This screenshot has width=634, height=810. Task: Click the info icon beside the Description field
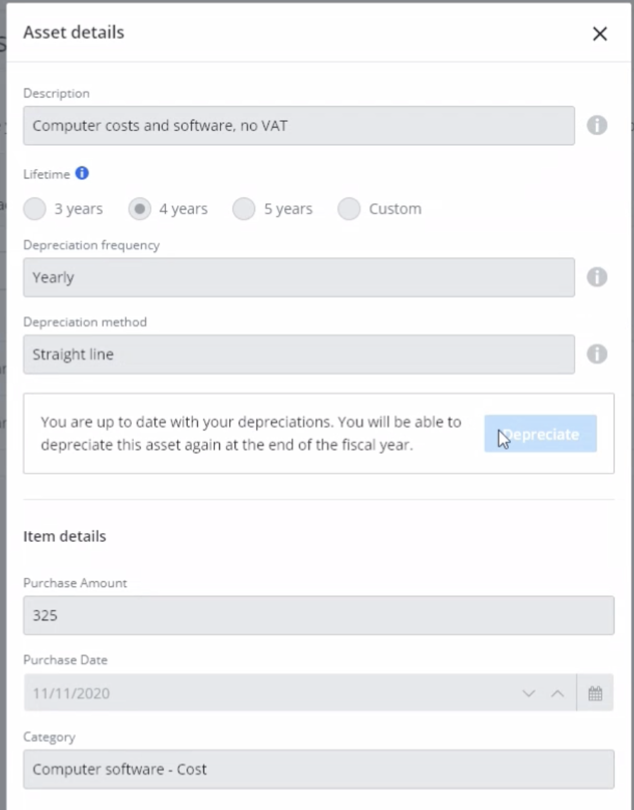point(597,126)
